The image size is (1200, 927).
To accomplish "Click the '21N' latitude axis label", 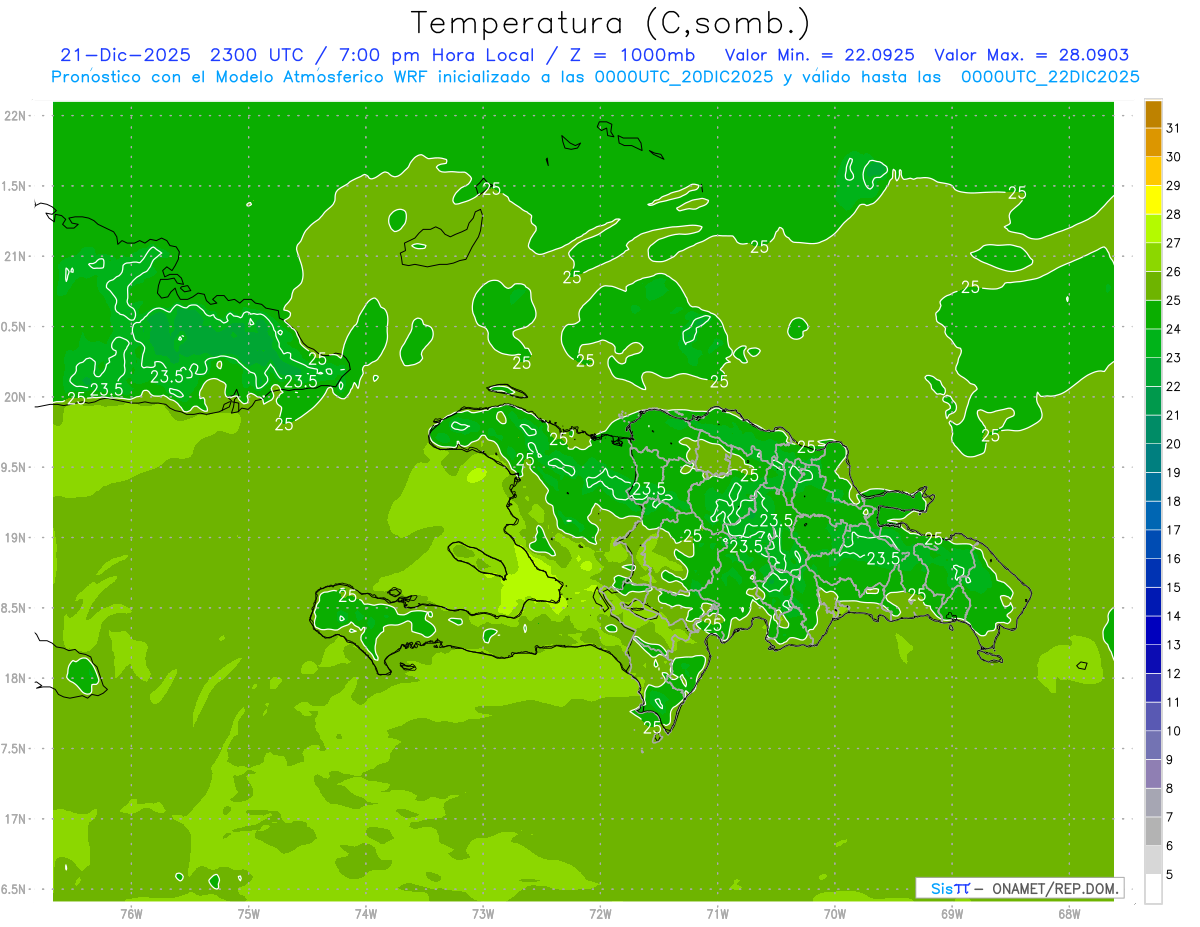I will 15,257.
